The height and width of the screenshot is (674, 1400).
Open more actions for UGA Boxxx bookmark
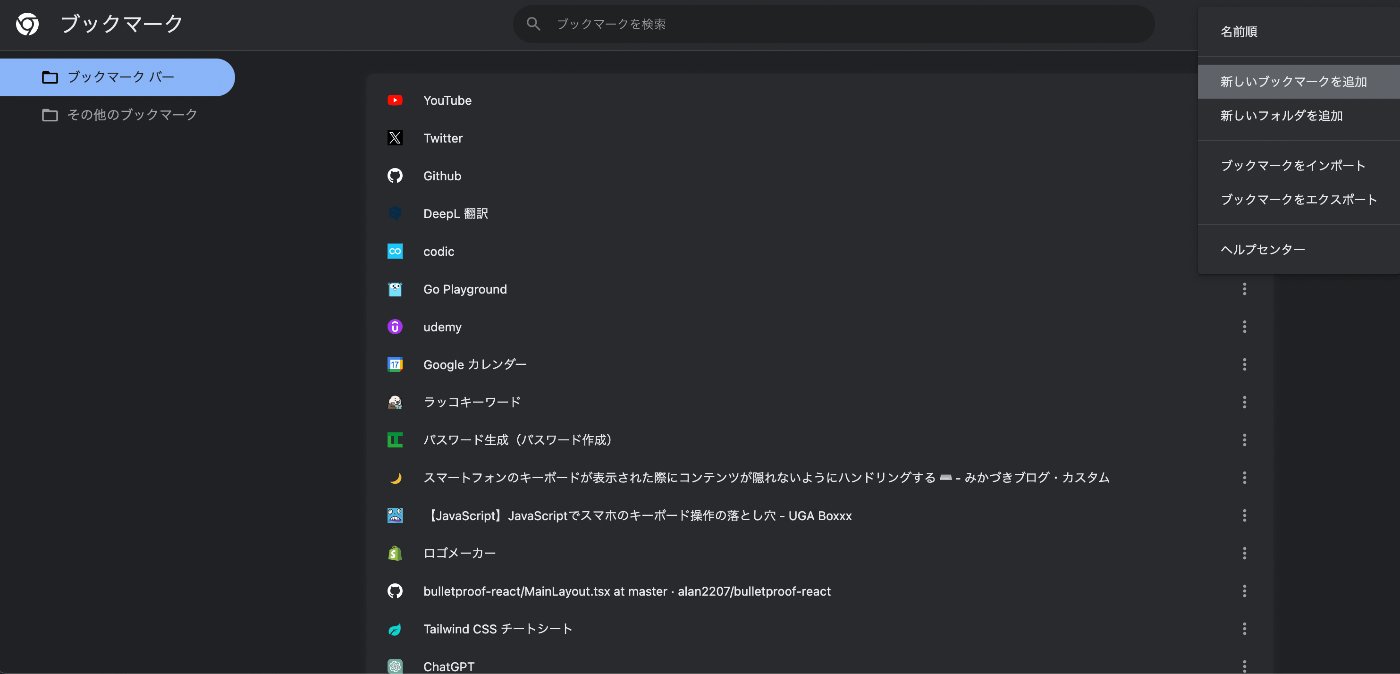(1245, 515)
